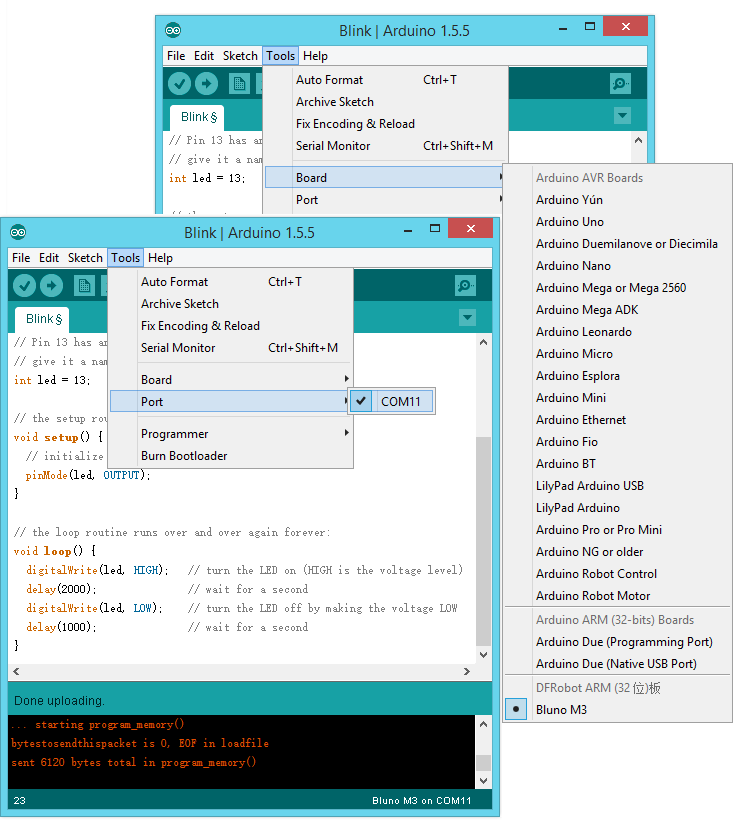Viewport: 743px width, 829px height.
Task: Open Help menu in front window
Action: (160, 258)
